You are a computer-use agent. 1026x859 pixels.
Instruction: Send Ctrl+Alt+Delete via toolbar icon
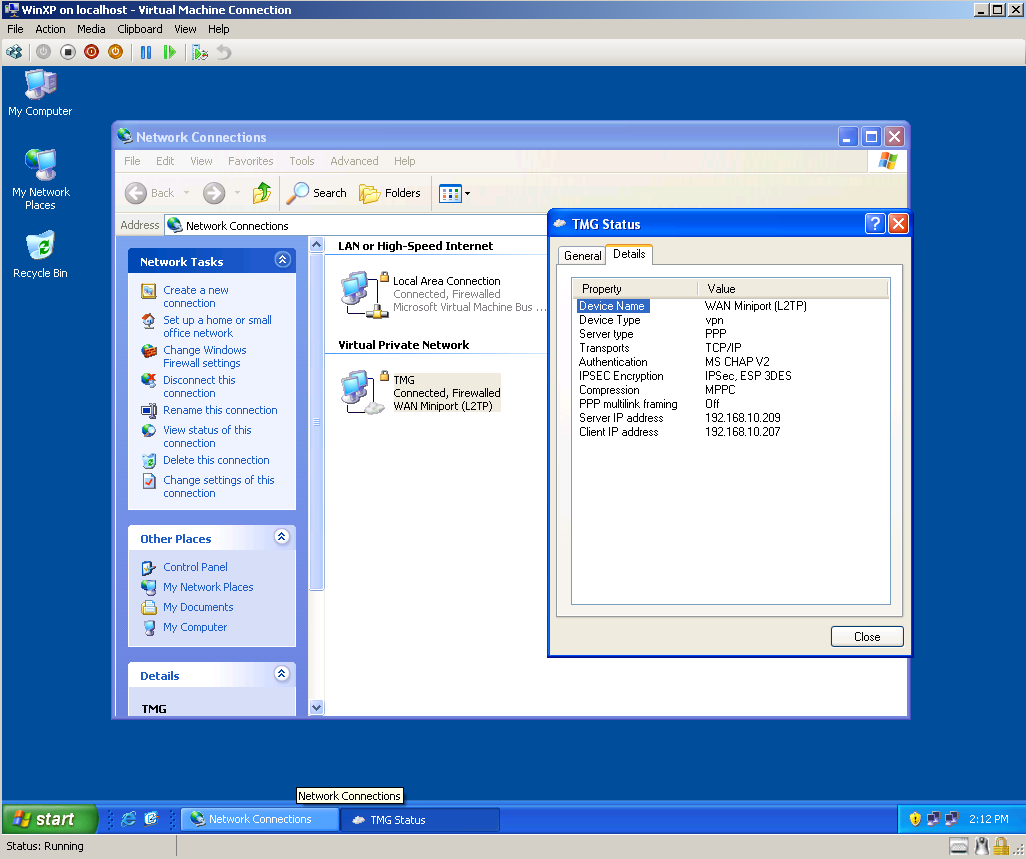click(x=14, y=52)
